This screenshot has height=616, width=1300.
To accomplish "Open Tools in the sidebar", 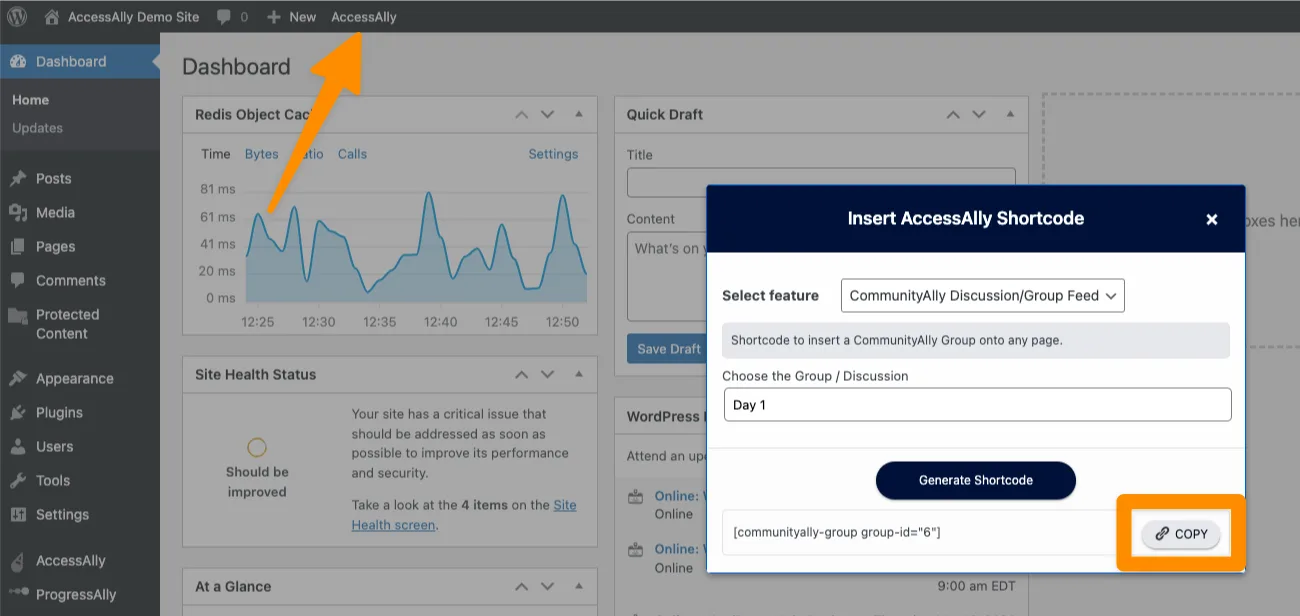I will coord(53,481).
